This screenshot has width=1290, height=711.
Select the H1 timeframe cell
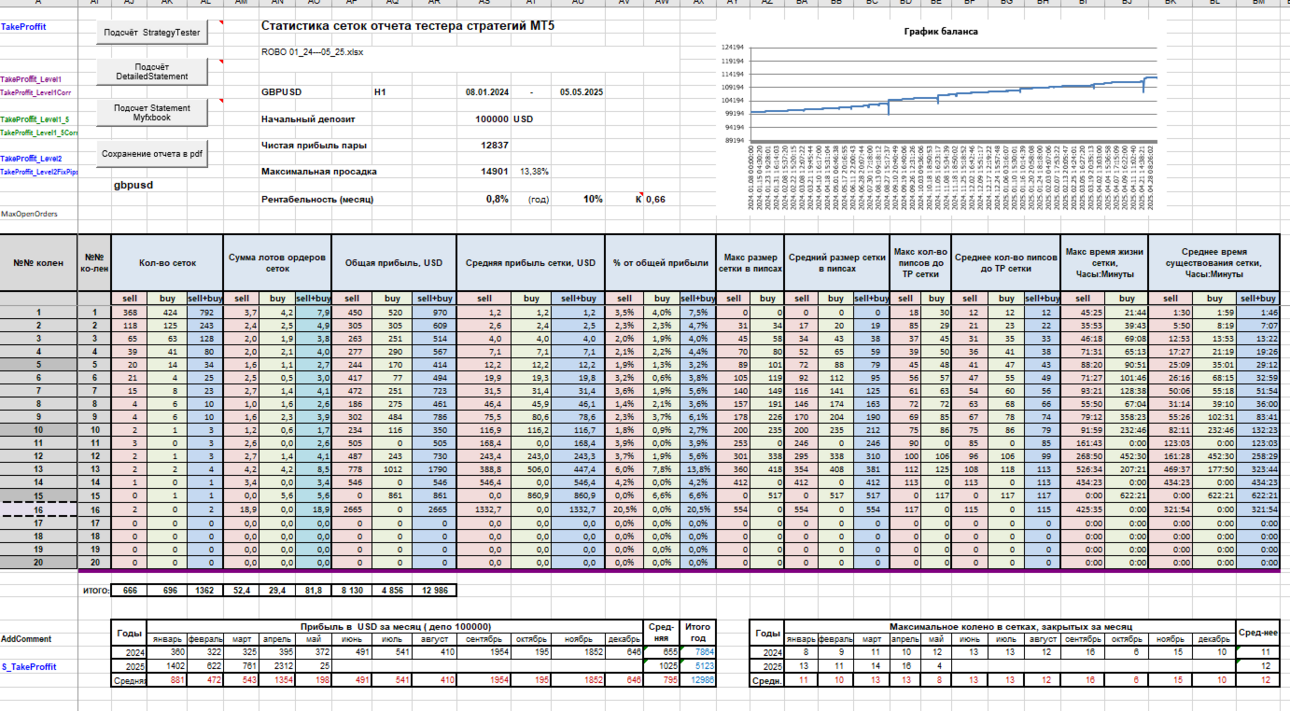pos(380,92)
